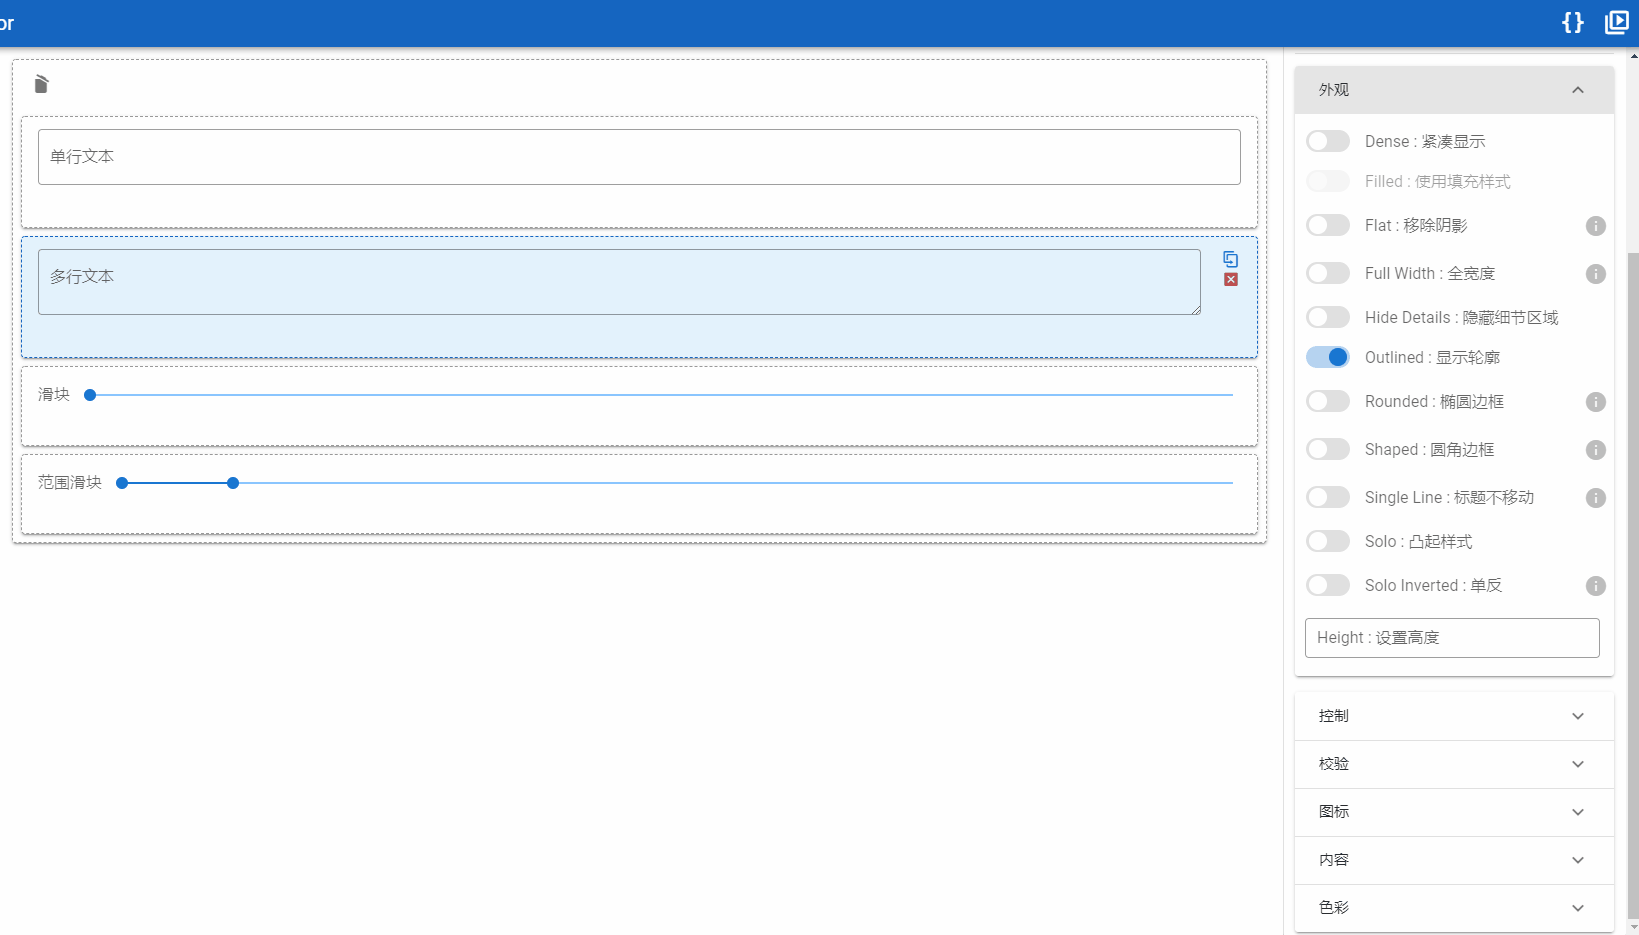Click the preview play icon in header

click(x=1617, y=22)
